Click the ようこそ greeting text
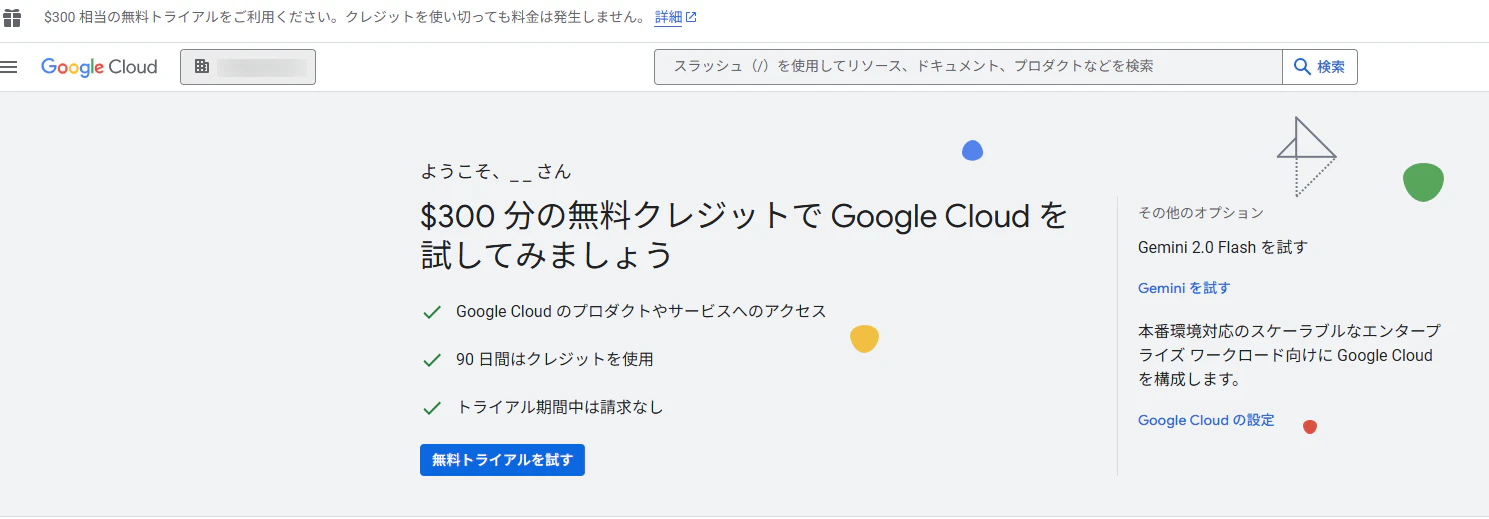 tap(496, 172)
